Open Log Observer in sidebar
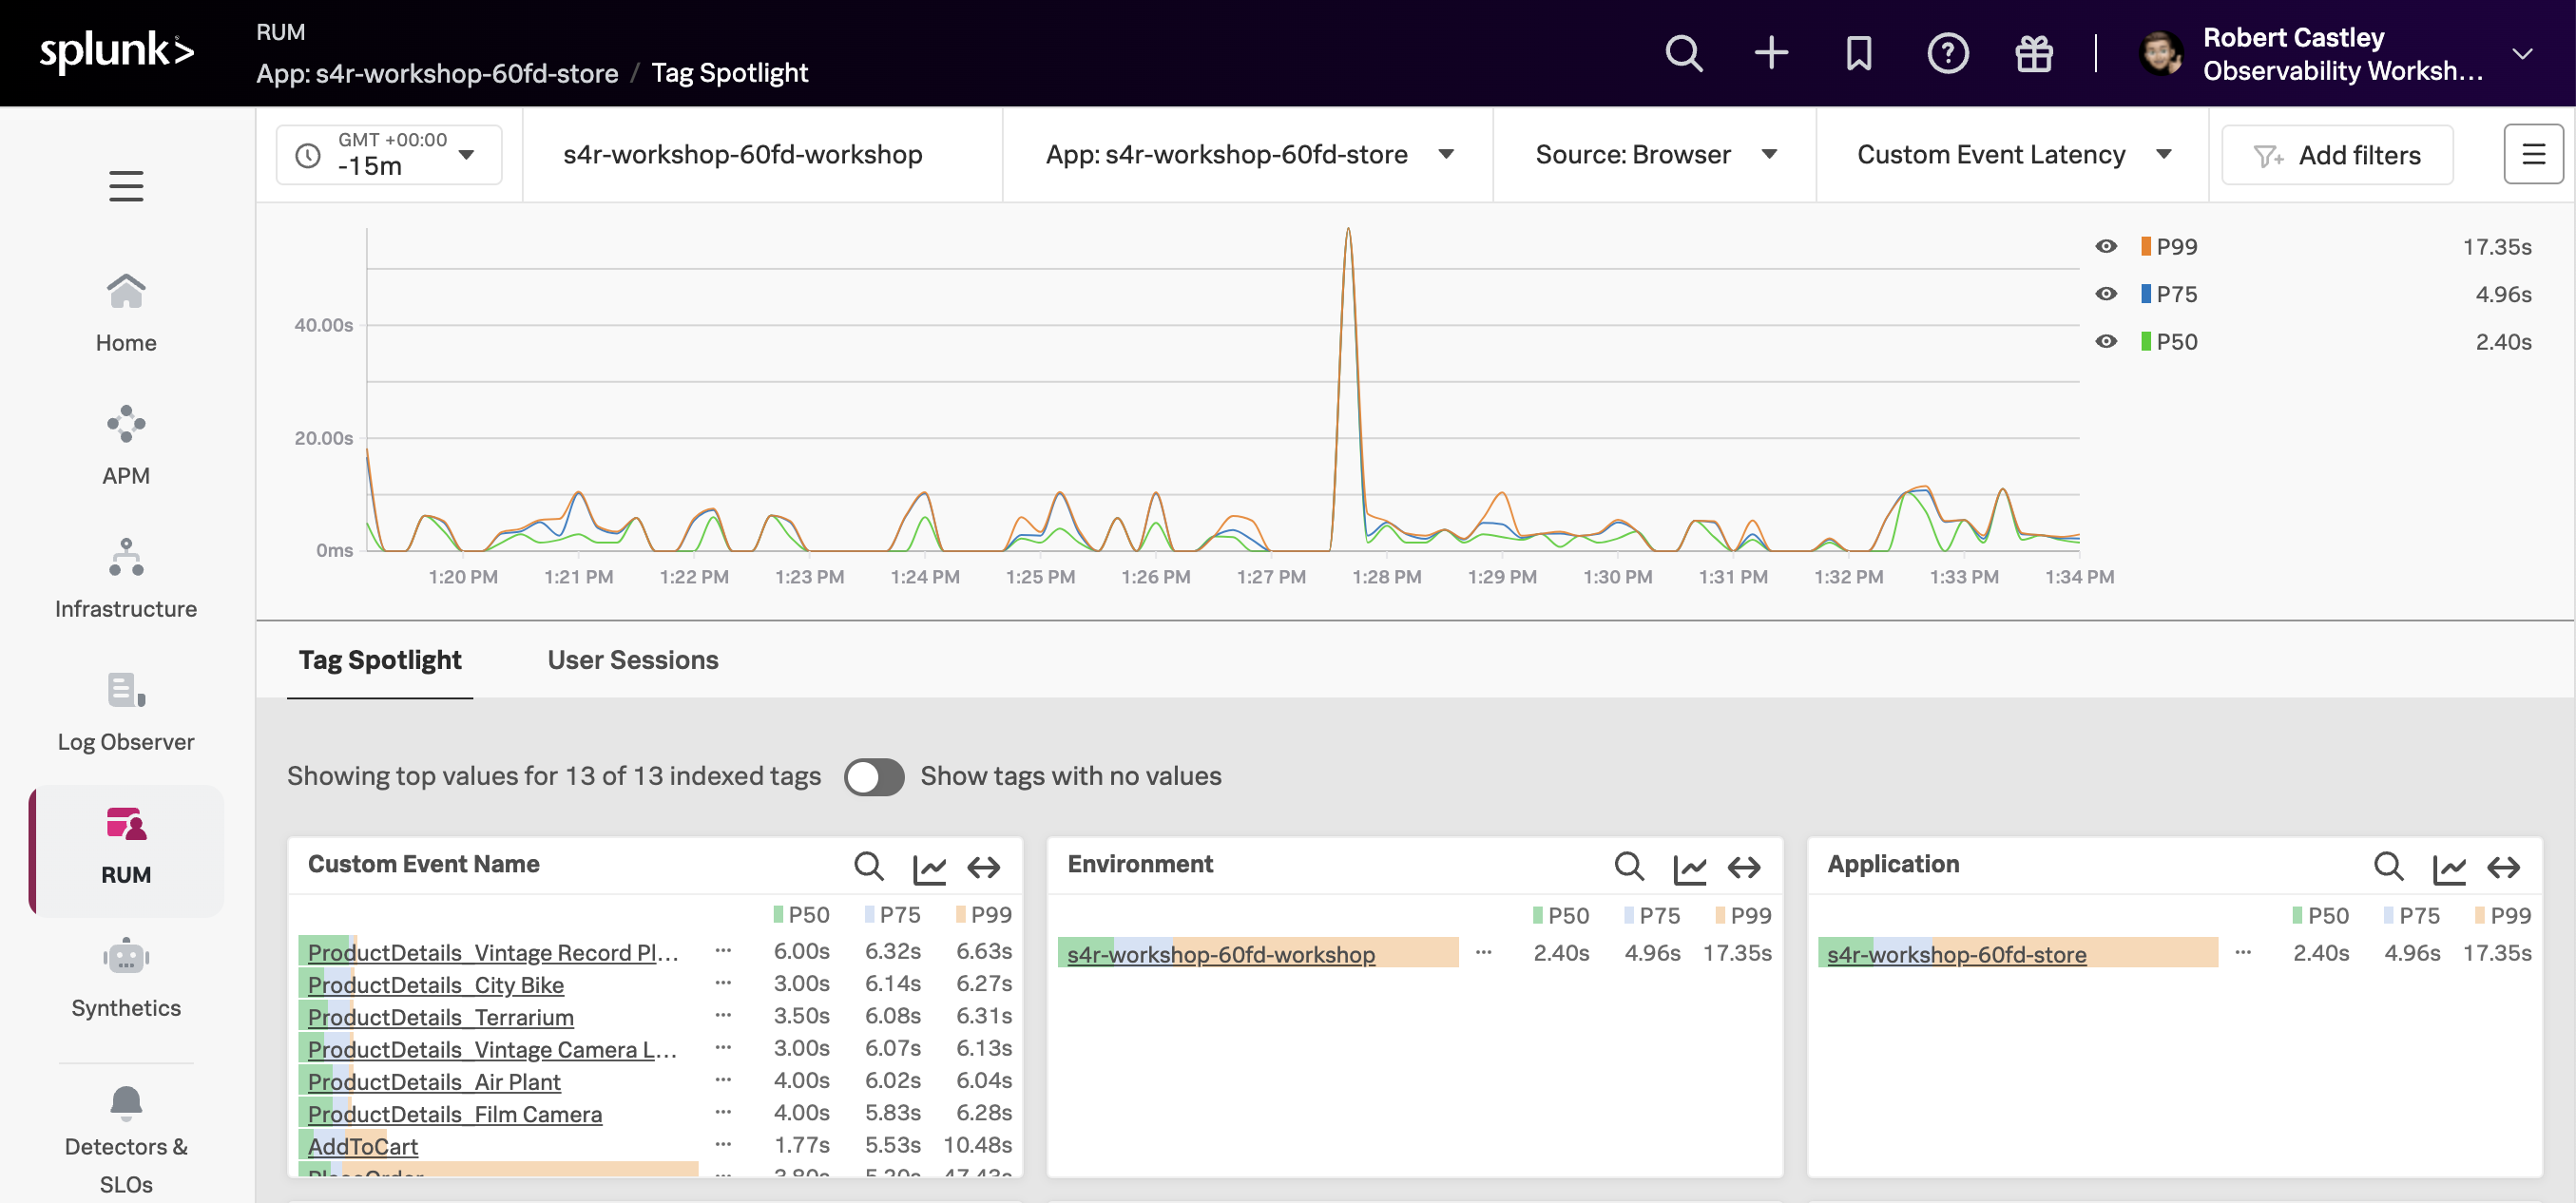This screenshot has height=1203, width=2576. point(126,711)
